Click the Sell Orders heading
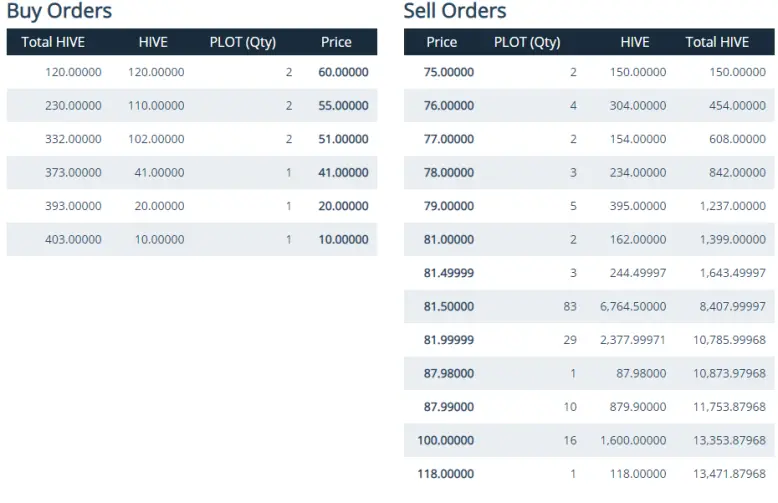 coord(455,10)
